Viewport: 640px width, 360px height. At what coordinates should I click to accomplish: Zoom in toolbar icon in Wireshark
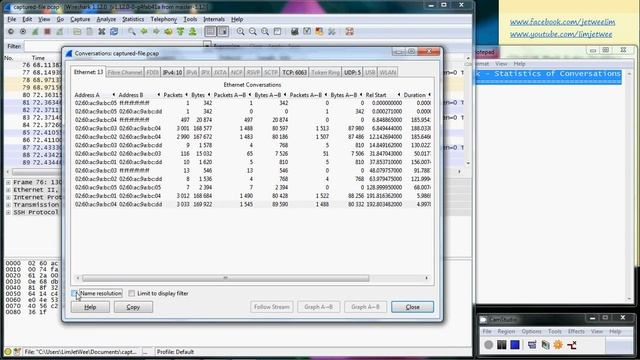pyautogui.click(x=240, y=31)
